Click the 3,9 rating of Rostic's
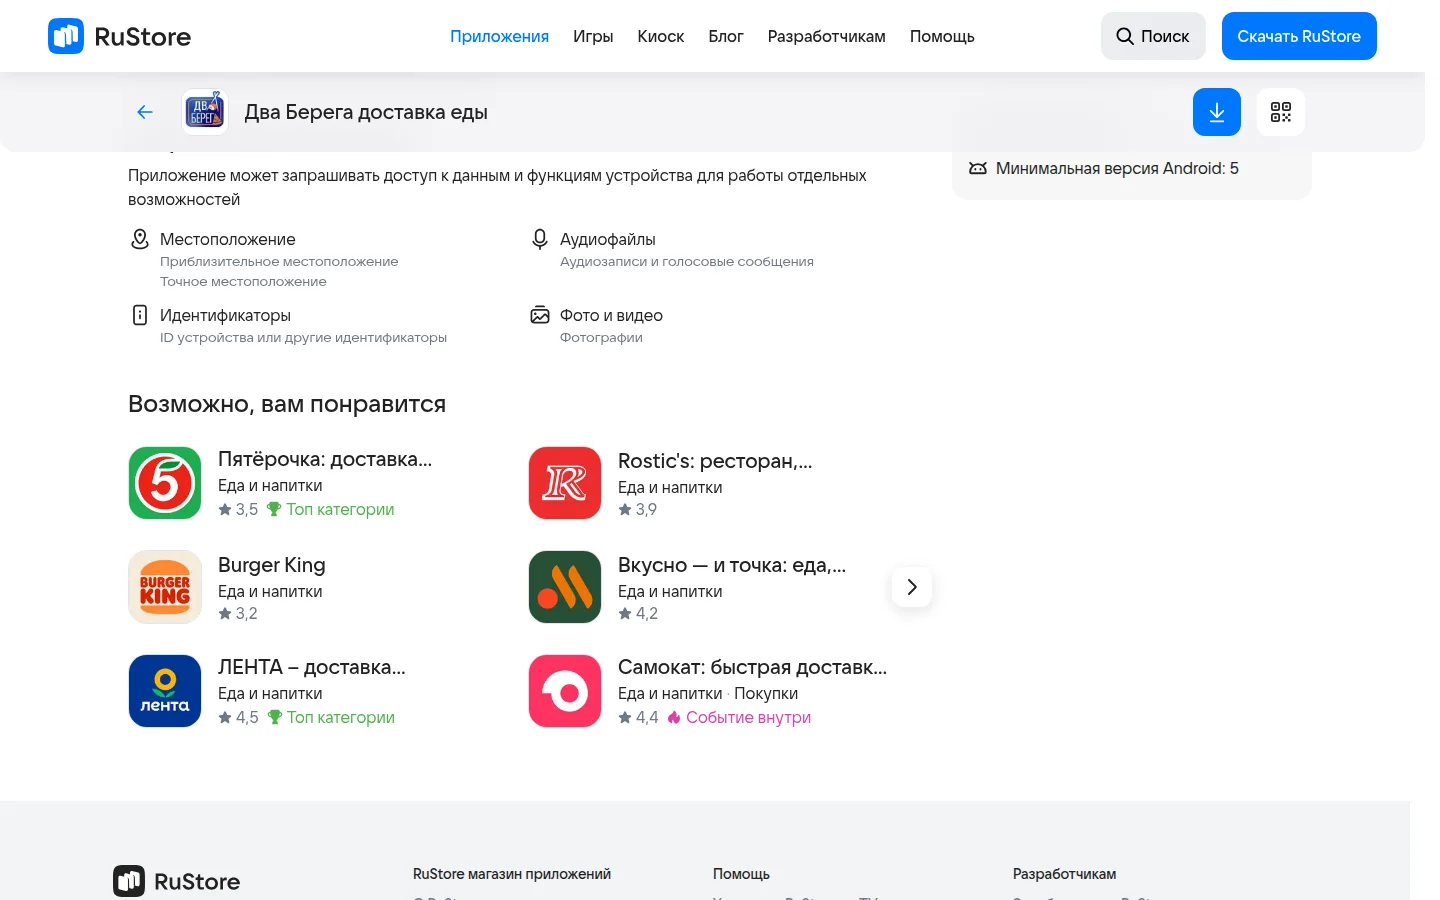The image size is (1440, 900). pyautogui.click(x=637, y=509)
